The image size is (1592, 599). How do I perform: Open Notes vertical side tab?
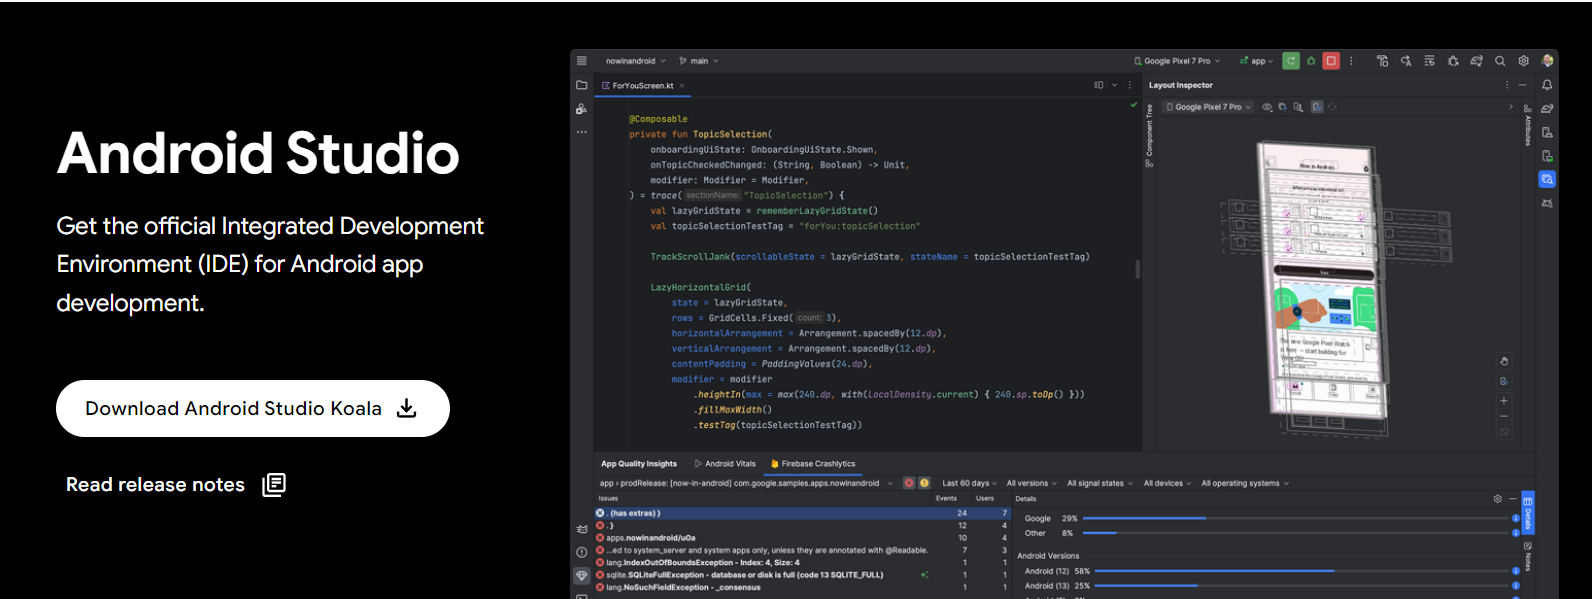[x=1528, y=558]
